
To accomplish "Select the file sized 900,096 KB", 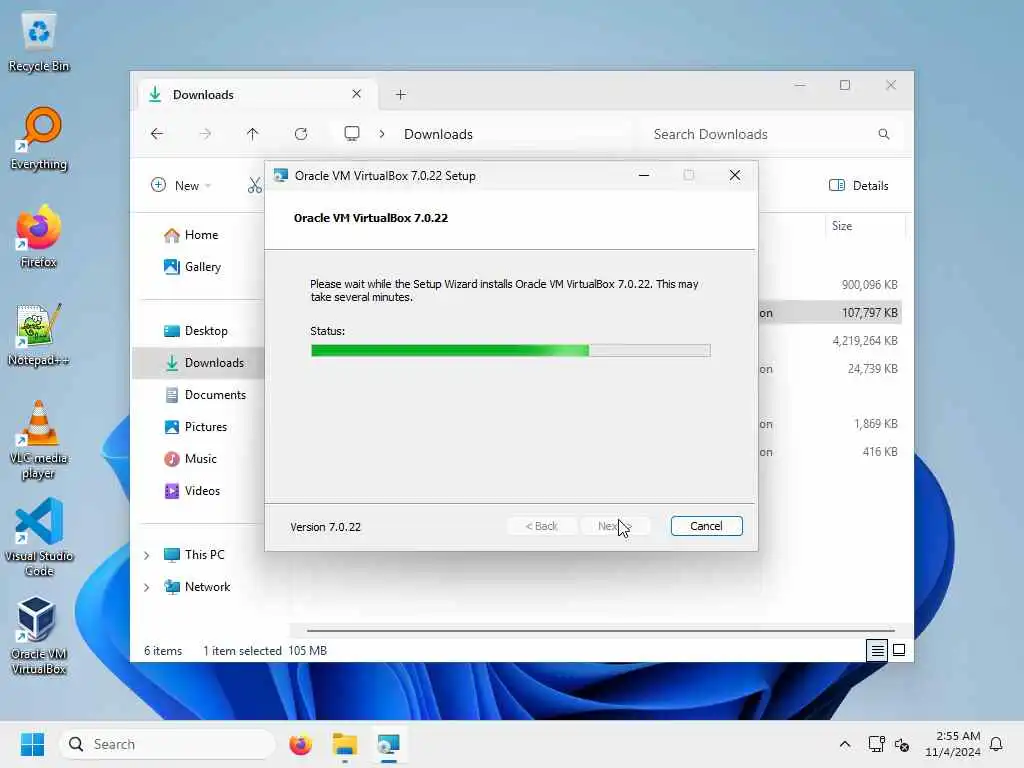I will [x=869, y=285].
